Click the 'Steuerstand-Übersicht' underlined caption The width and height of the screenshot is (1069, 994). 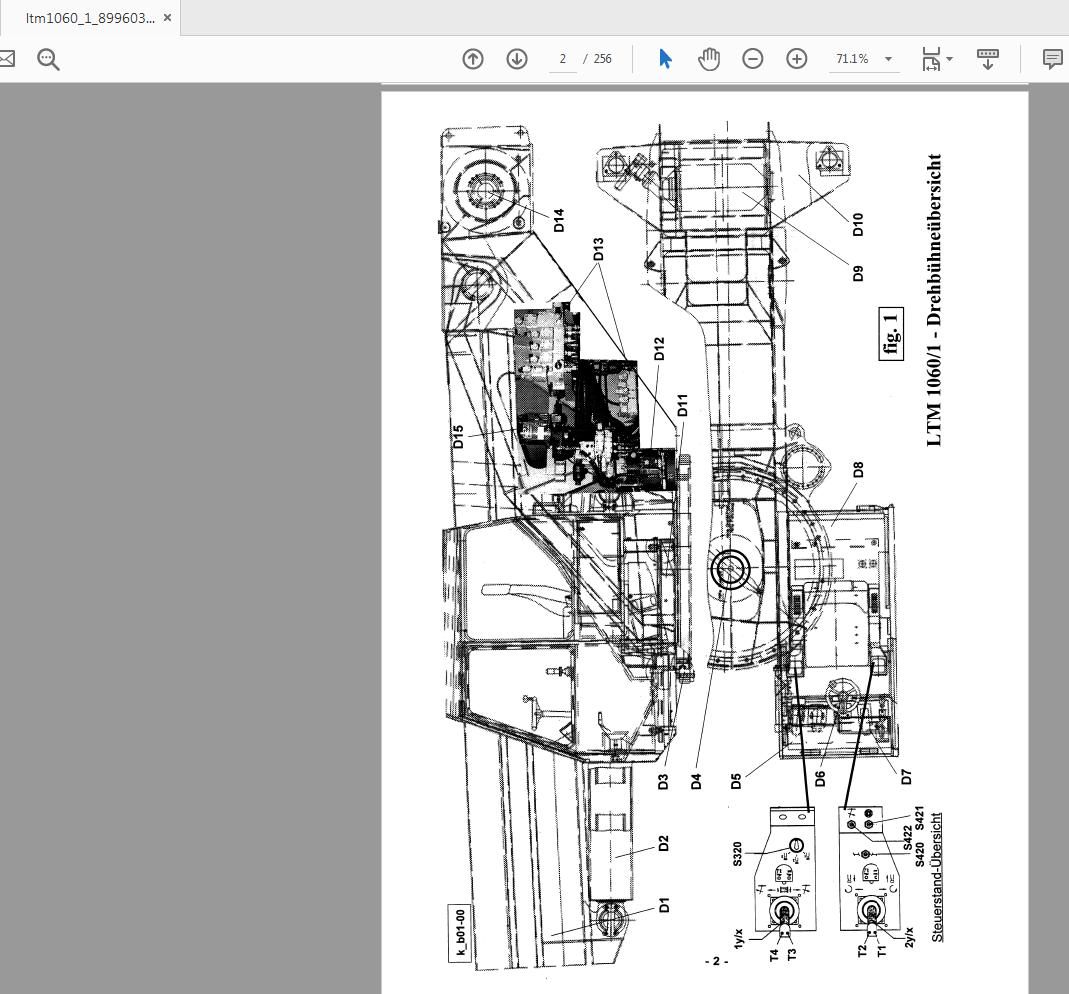937,877
